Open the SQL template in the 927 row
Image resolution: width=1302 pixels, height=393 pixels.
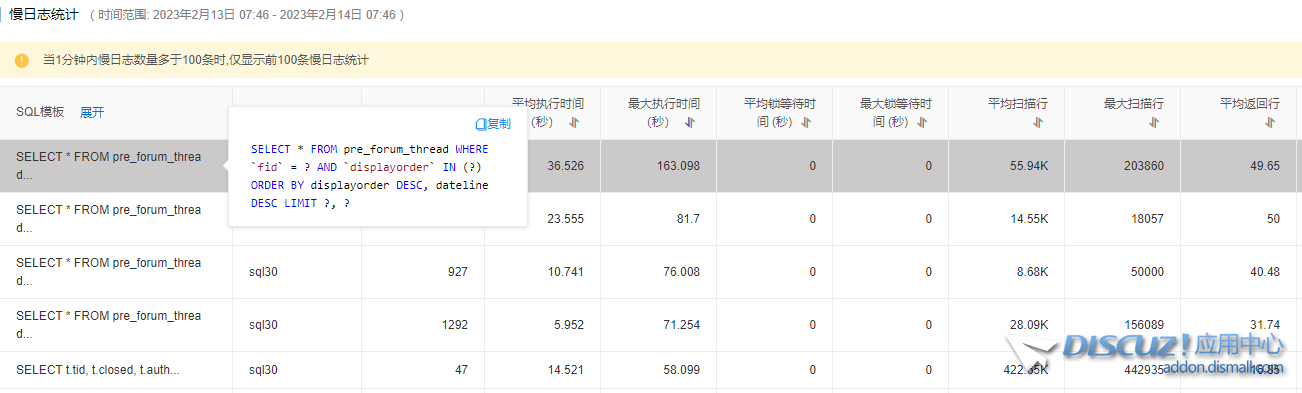(x=109, y=272)
